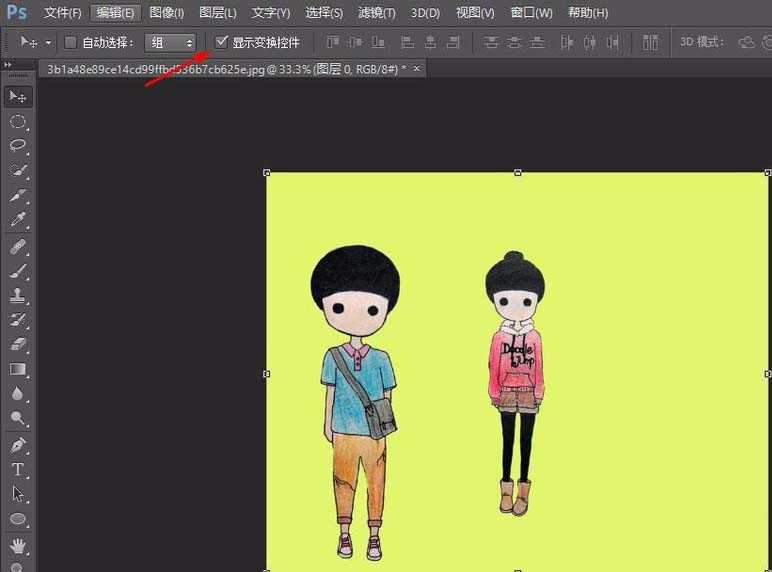The height and width of the screenshot is (572, 772).
Task: Open the 滤镜(T) menu
Action: (x=377, y=13)
